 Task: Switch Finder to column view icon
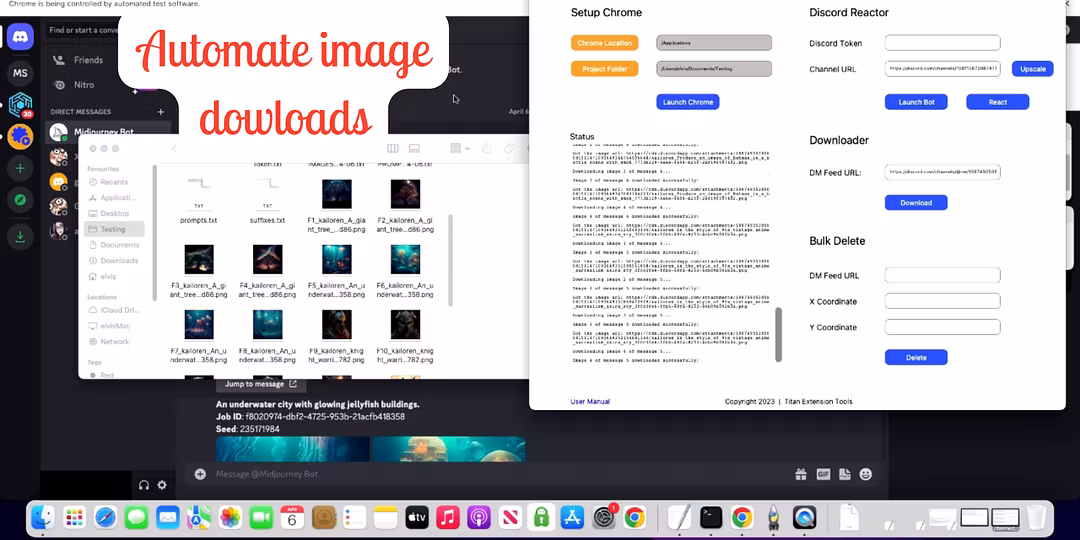(393, 148)
